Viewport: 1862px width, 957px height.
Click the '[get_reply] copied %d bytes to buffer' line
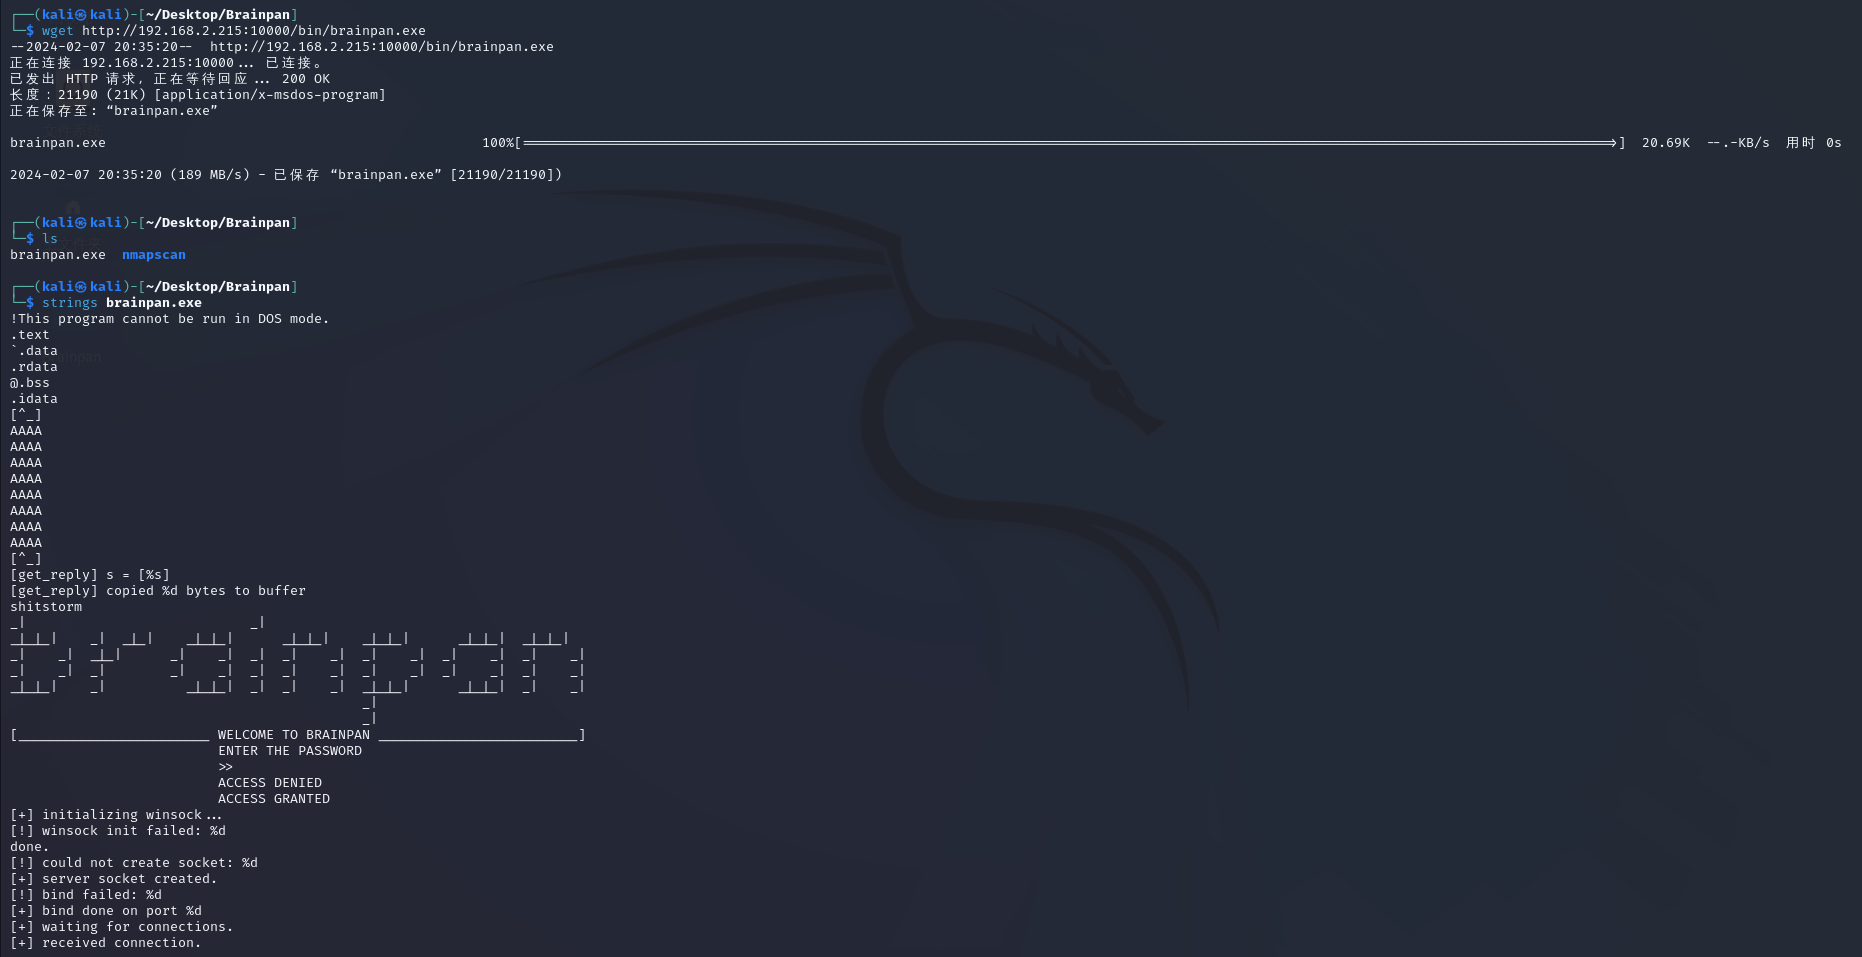tap(158, 591)
